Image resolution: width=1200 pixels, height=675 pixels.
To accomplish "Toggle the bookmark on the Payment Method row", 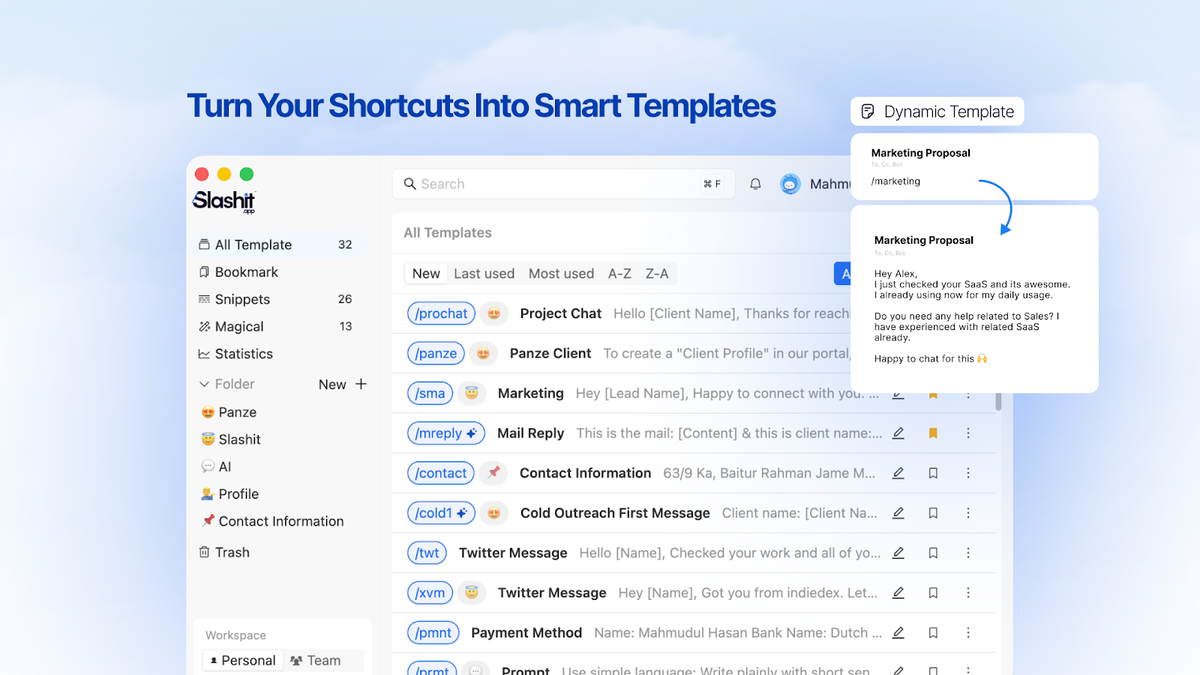I will 933,632.
